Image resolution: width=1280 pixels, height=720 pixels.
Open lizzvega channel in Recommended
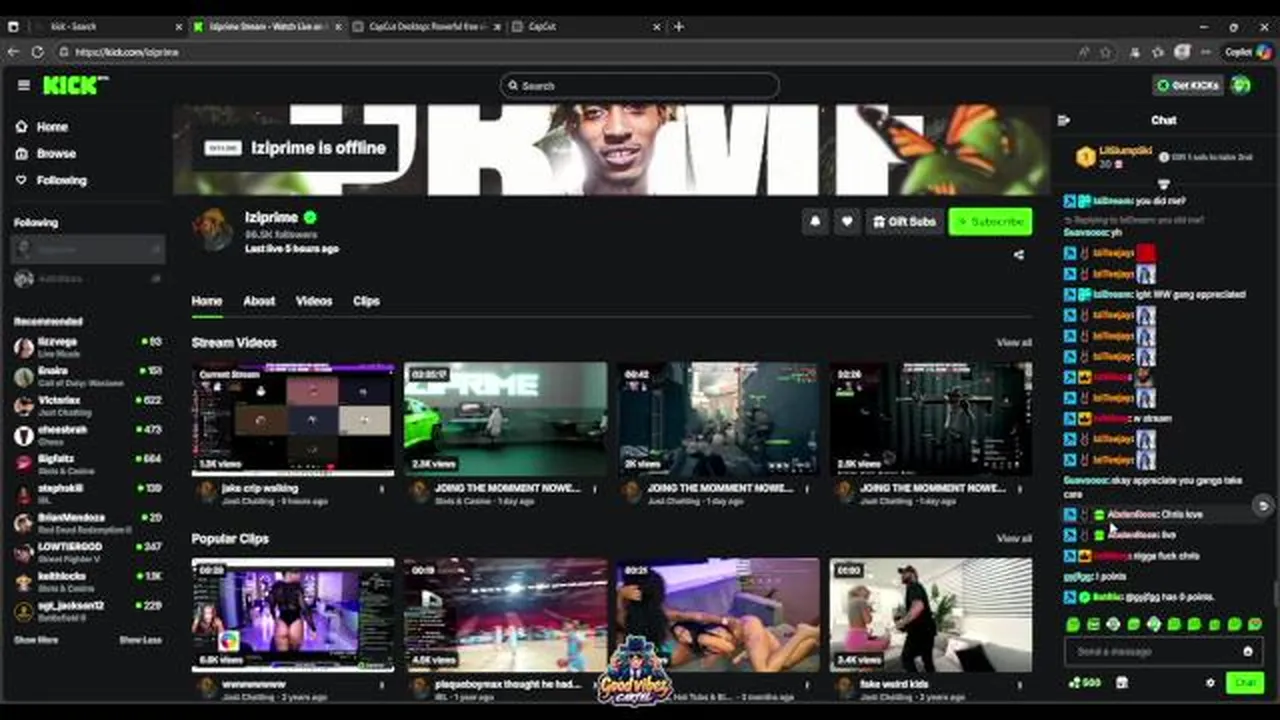pos(88,347)
